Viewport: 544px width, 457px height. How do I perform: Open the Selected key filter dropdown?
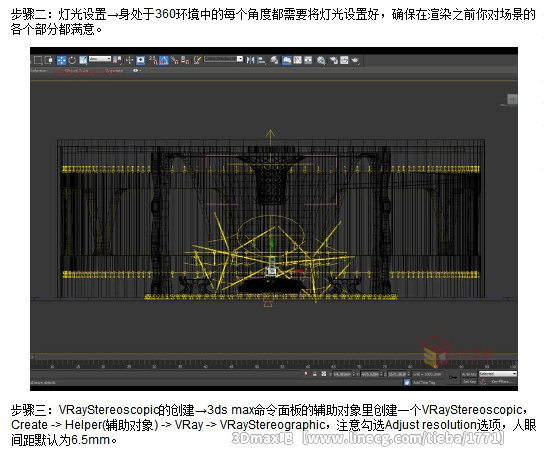[498, 374]
